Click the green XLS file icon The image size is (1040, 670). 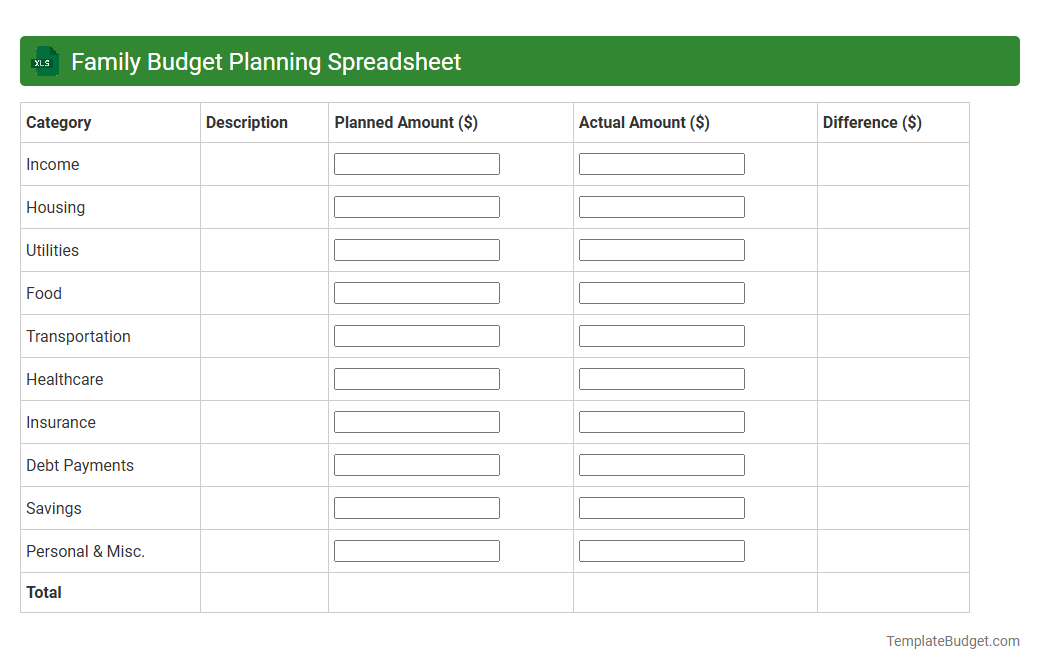(44, 61)
